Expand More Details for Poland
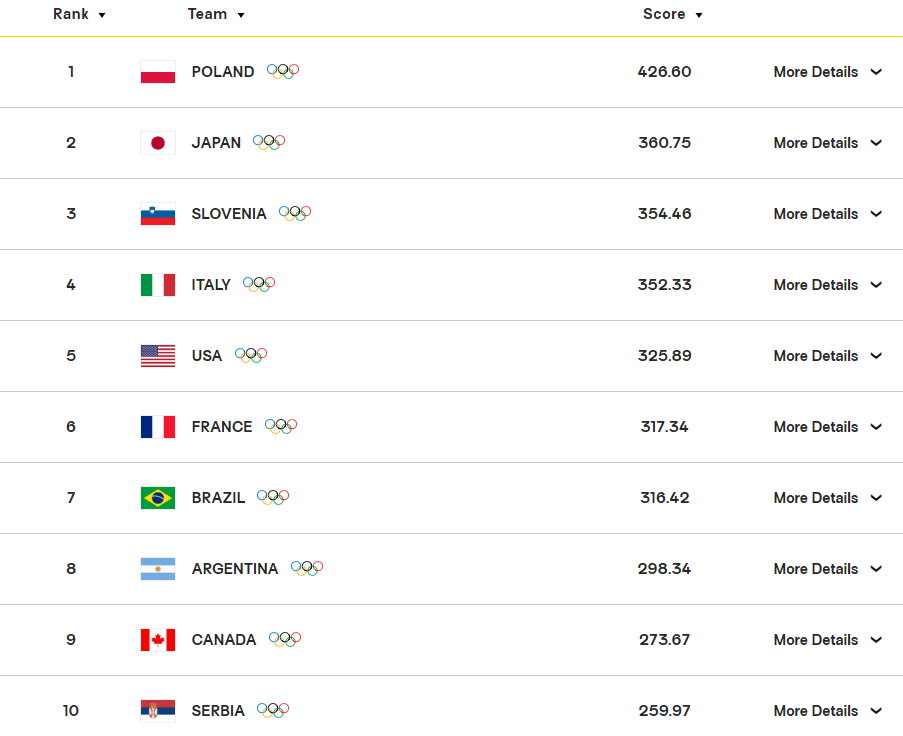This screenshot has height=736, width=903. coord(828,72)
